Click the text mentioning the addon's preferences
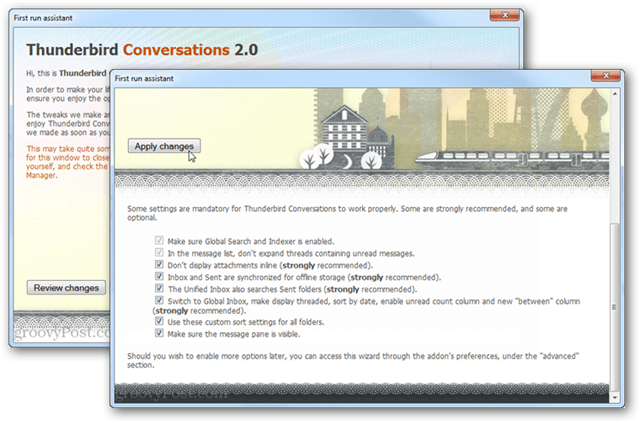640x423 pixels. pos(353,360)
